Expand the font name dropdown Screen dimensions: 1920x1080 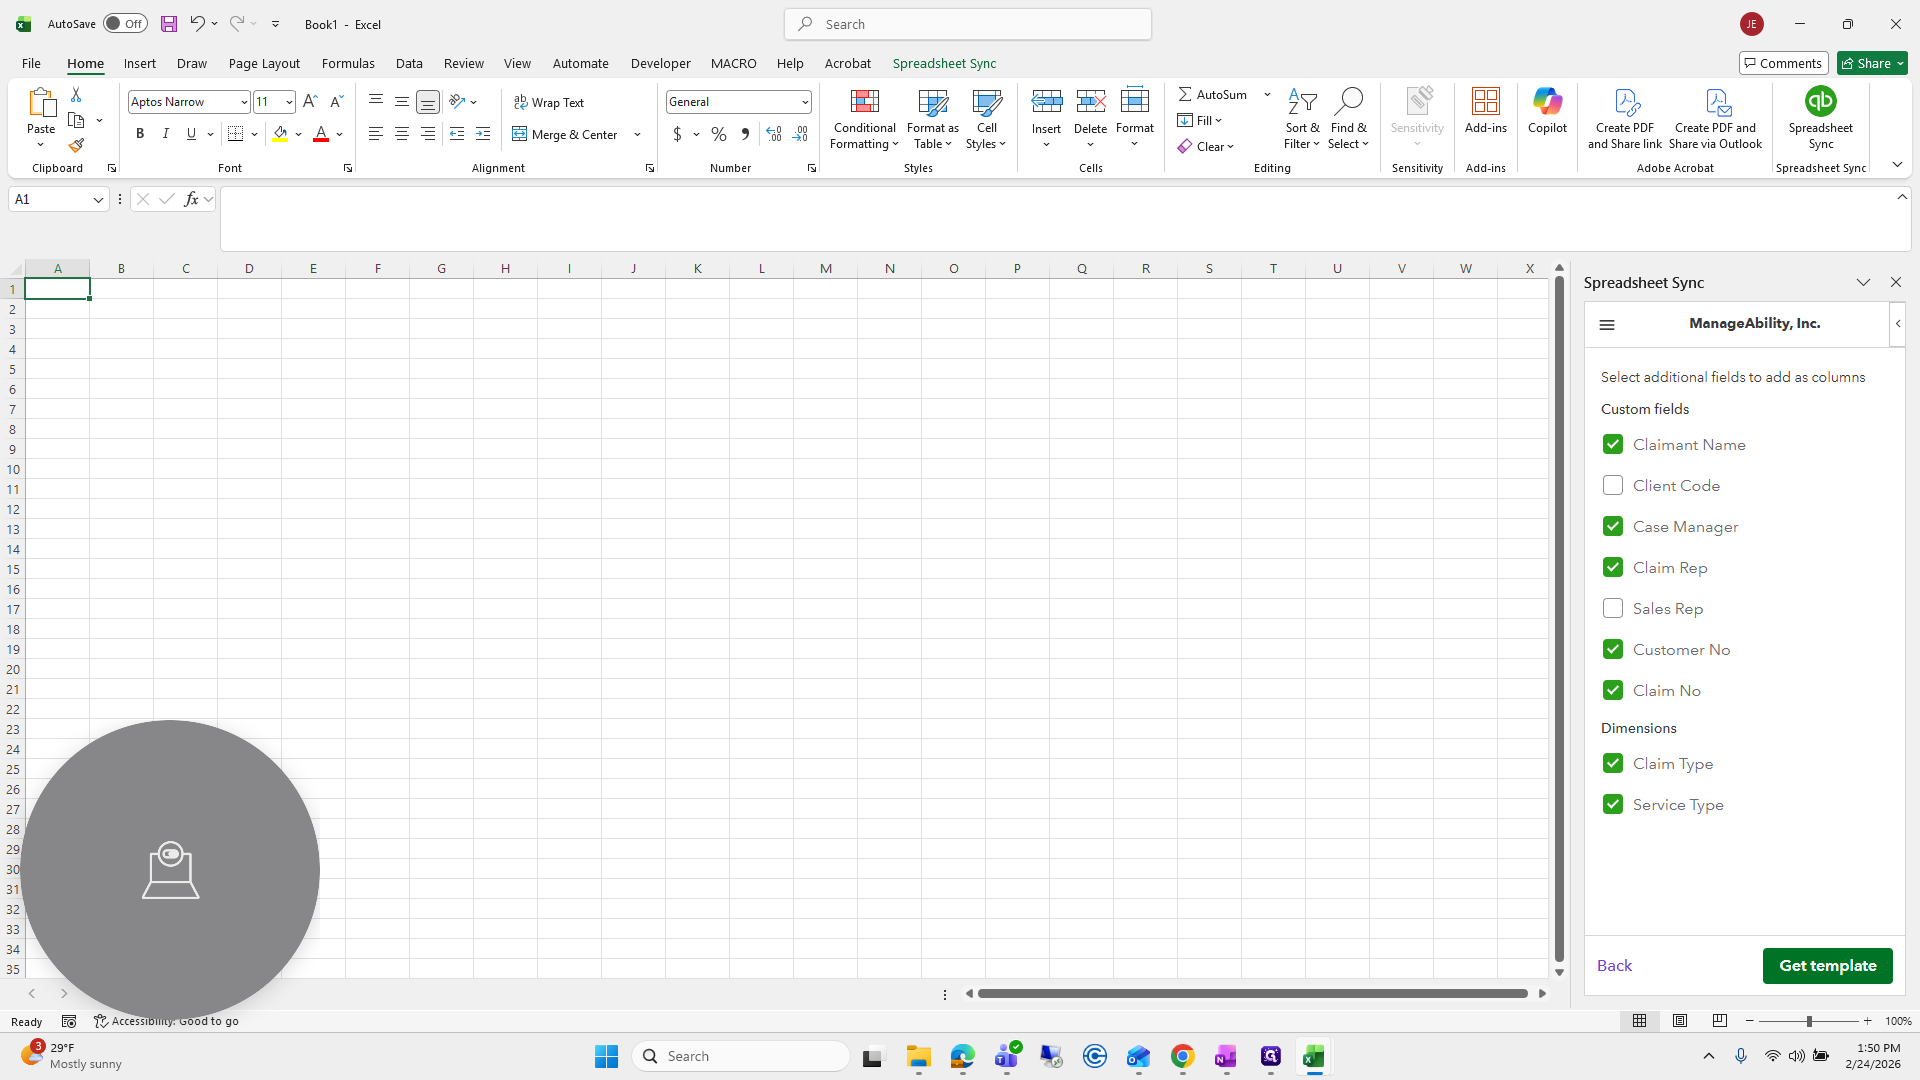click(244, 102)
